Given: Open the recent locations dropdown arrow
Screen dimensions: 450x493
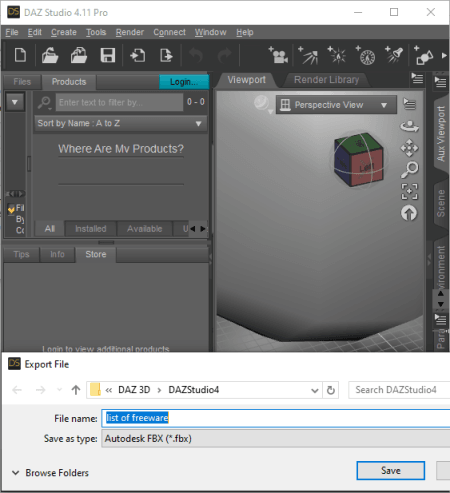Looking at the screenshot, I should tap(59, 390).
